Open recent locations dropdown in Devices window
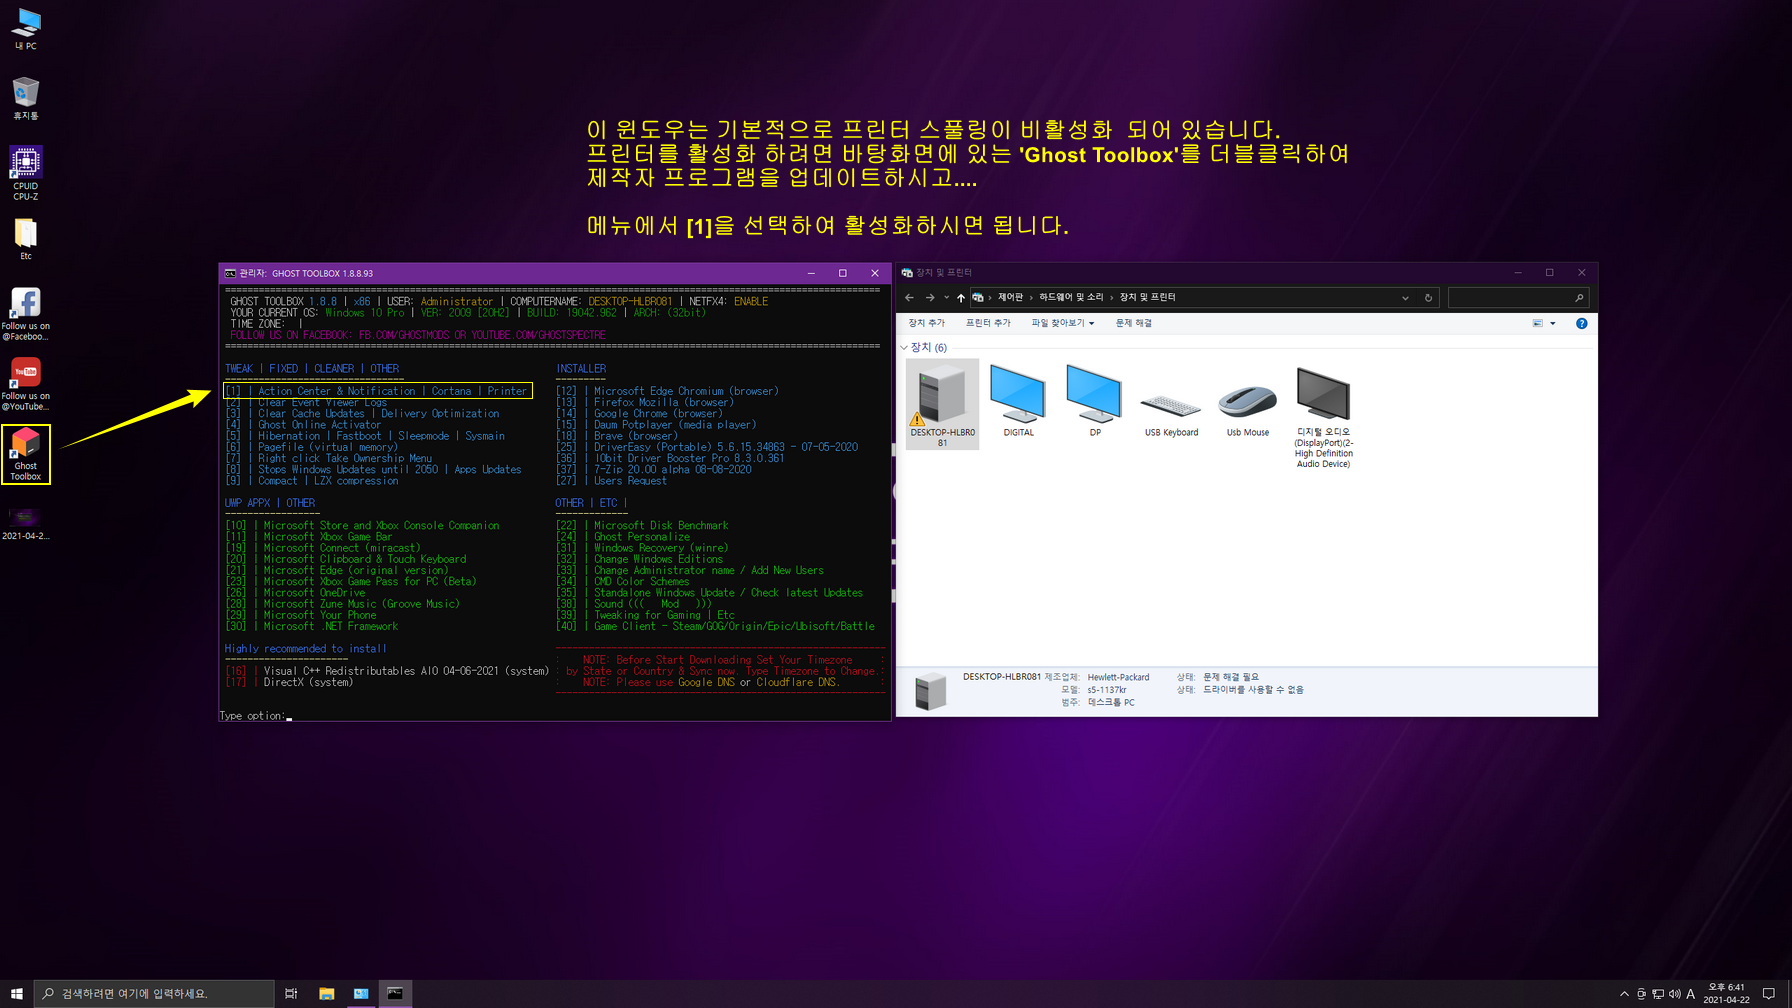The image size is (1792, 1008). point(946,297)
